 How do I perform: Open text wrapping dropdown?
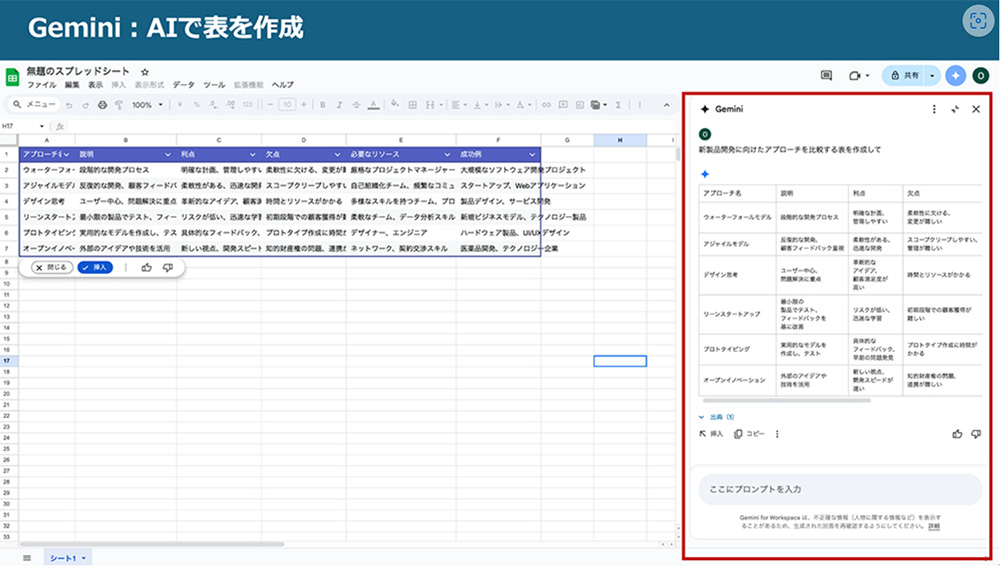[501, 105]
